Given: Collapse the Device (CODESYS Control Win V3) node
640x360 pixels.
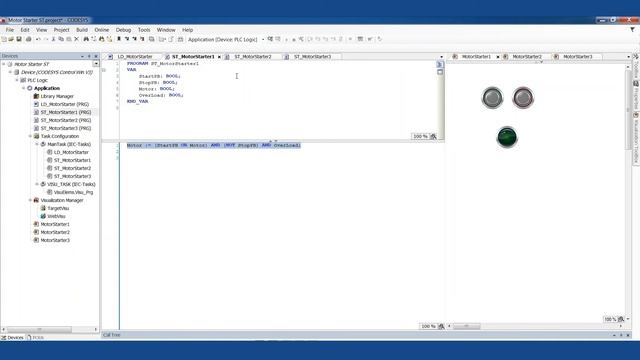Looking at the screenshot, I should click(10, 72).
